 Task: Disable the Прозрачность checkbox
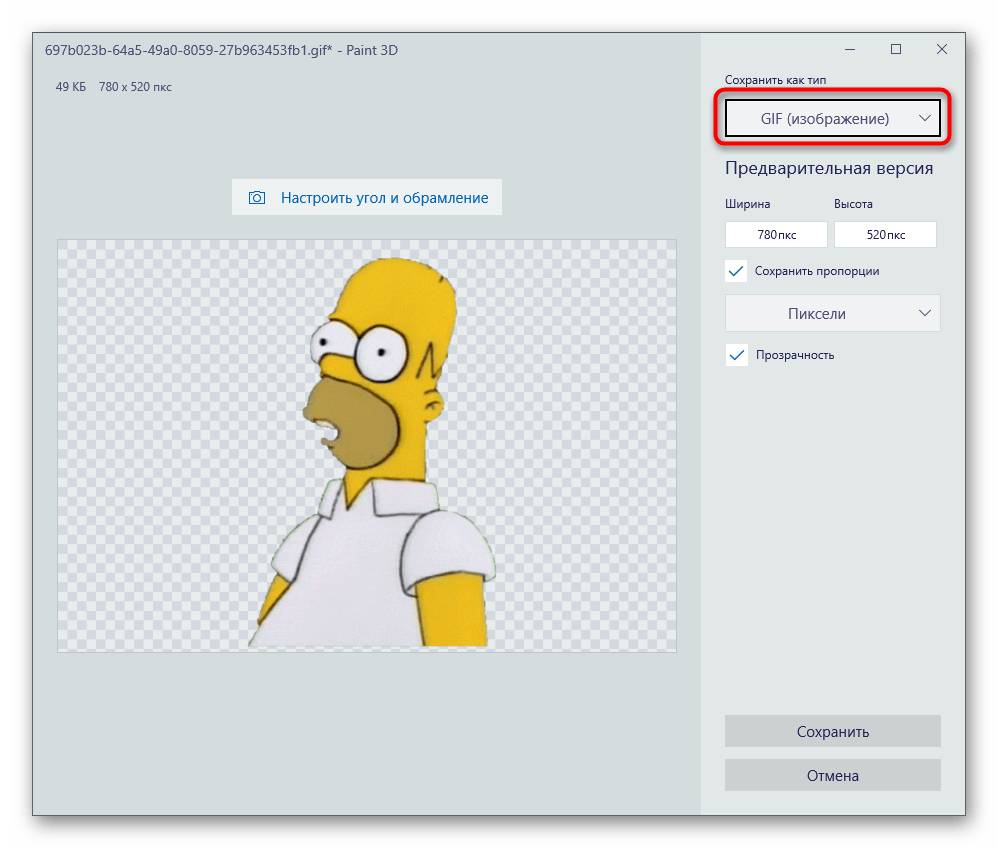737,355
